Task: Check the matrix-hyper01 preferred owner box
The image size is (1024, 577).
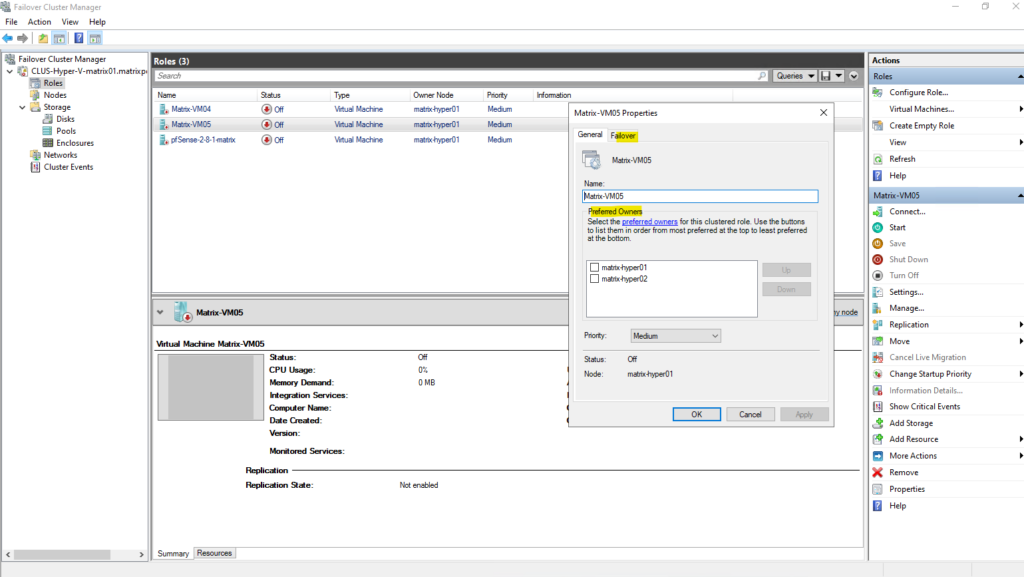Action: point(595,267)
